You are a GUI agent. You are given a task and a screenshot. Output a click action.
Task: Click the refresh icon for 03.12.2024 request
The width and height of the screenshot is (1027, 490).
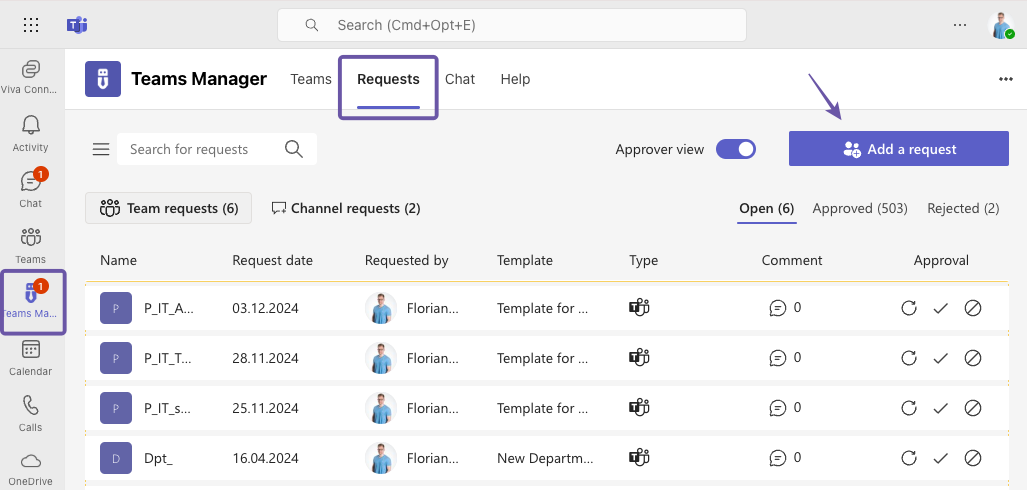pyautogui.click(x=908, y=308)
